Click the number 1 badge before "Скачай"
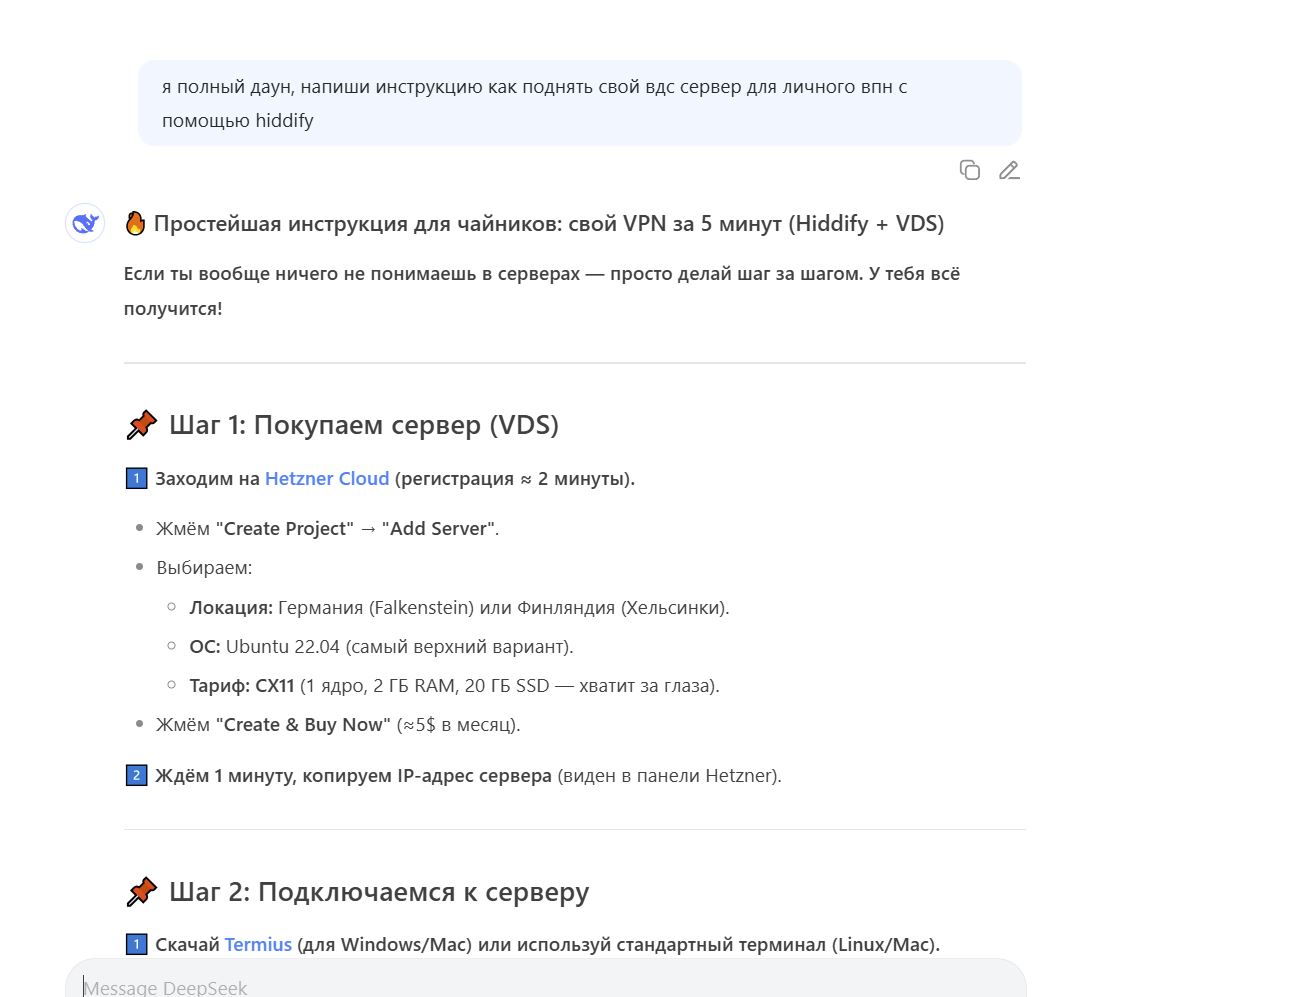Viewport: 1292px width, 997px height. [x=136, y=944]
